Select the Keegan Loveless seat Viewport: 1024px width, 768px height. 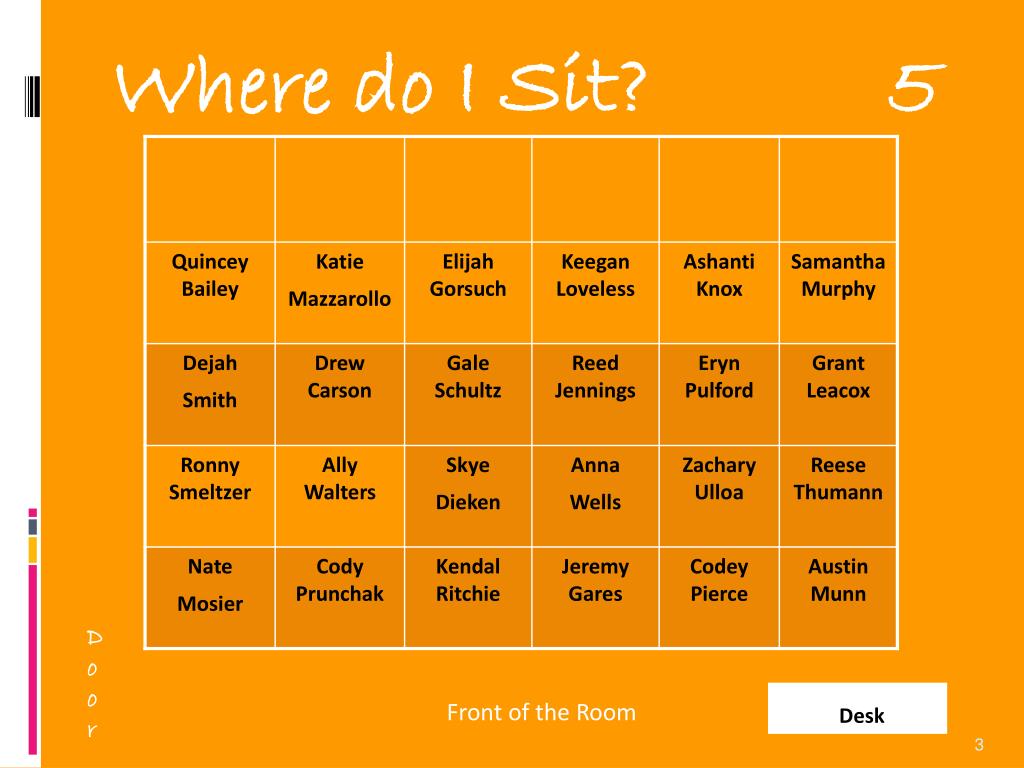[596, 293]
